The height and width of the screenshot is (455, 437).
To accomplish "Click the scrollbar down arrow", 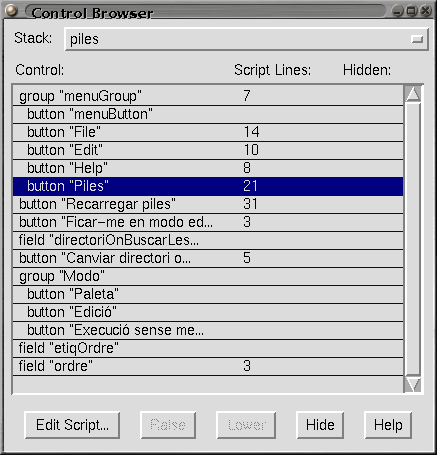I will point(413,384).
